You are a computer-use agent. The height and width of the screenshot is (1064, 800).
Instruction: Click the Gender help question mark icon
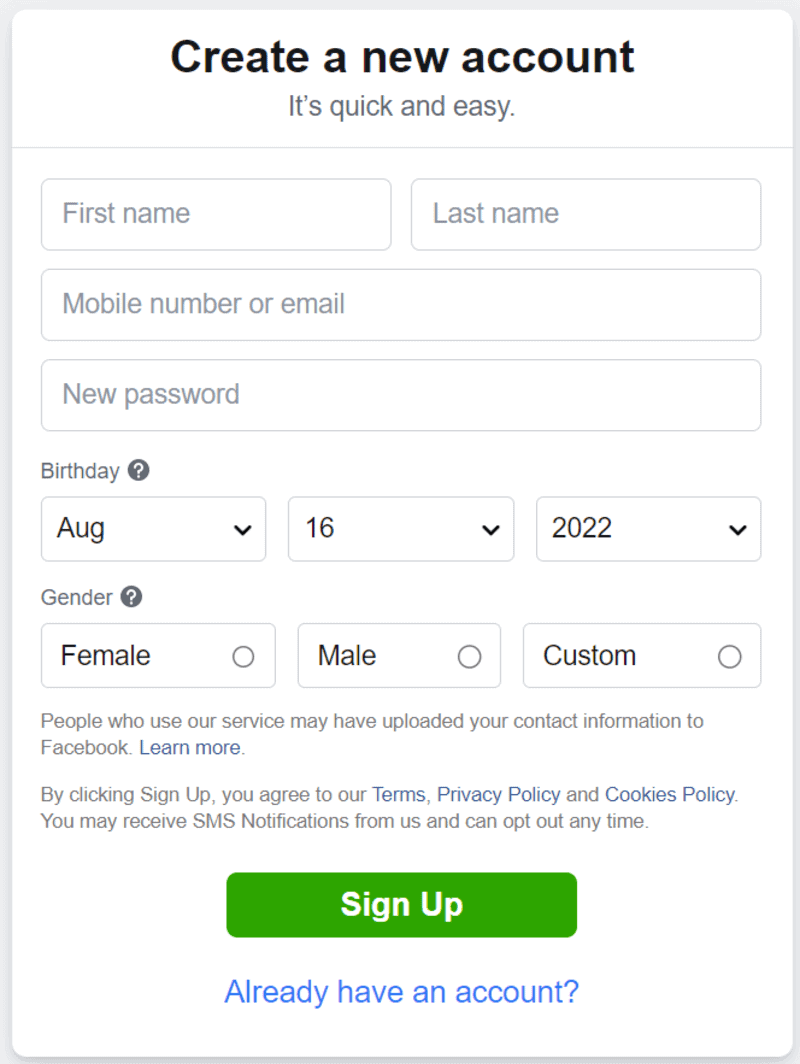coord(131,597)
